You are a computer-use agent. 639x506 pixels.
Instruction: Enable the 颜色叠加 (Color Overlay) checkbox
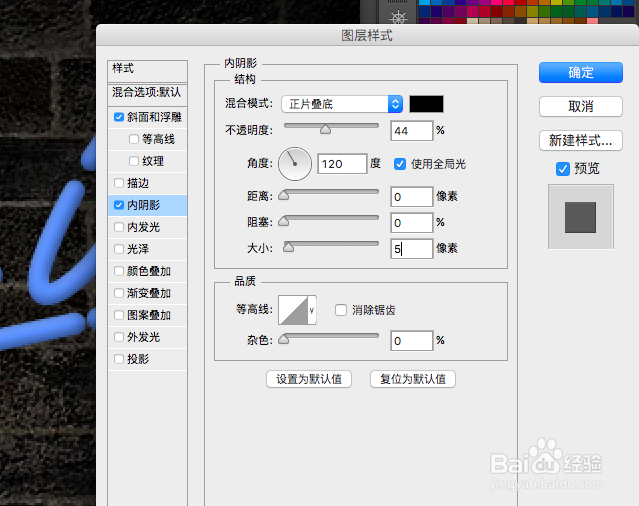point(119,271)
